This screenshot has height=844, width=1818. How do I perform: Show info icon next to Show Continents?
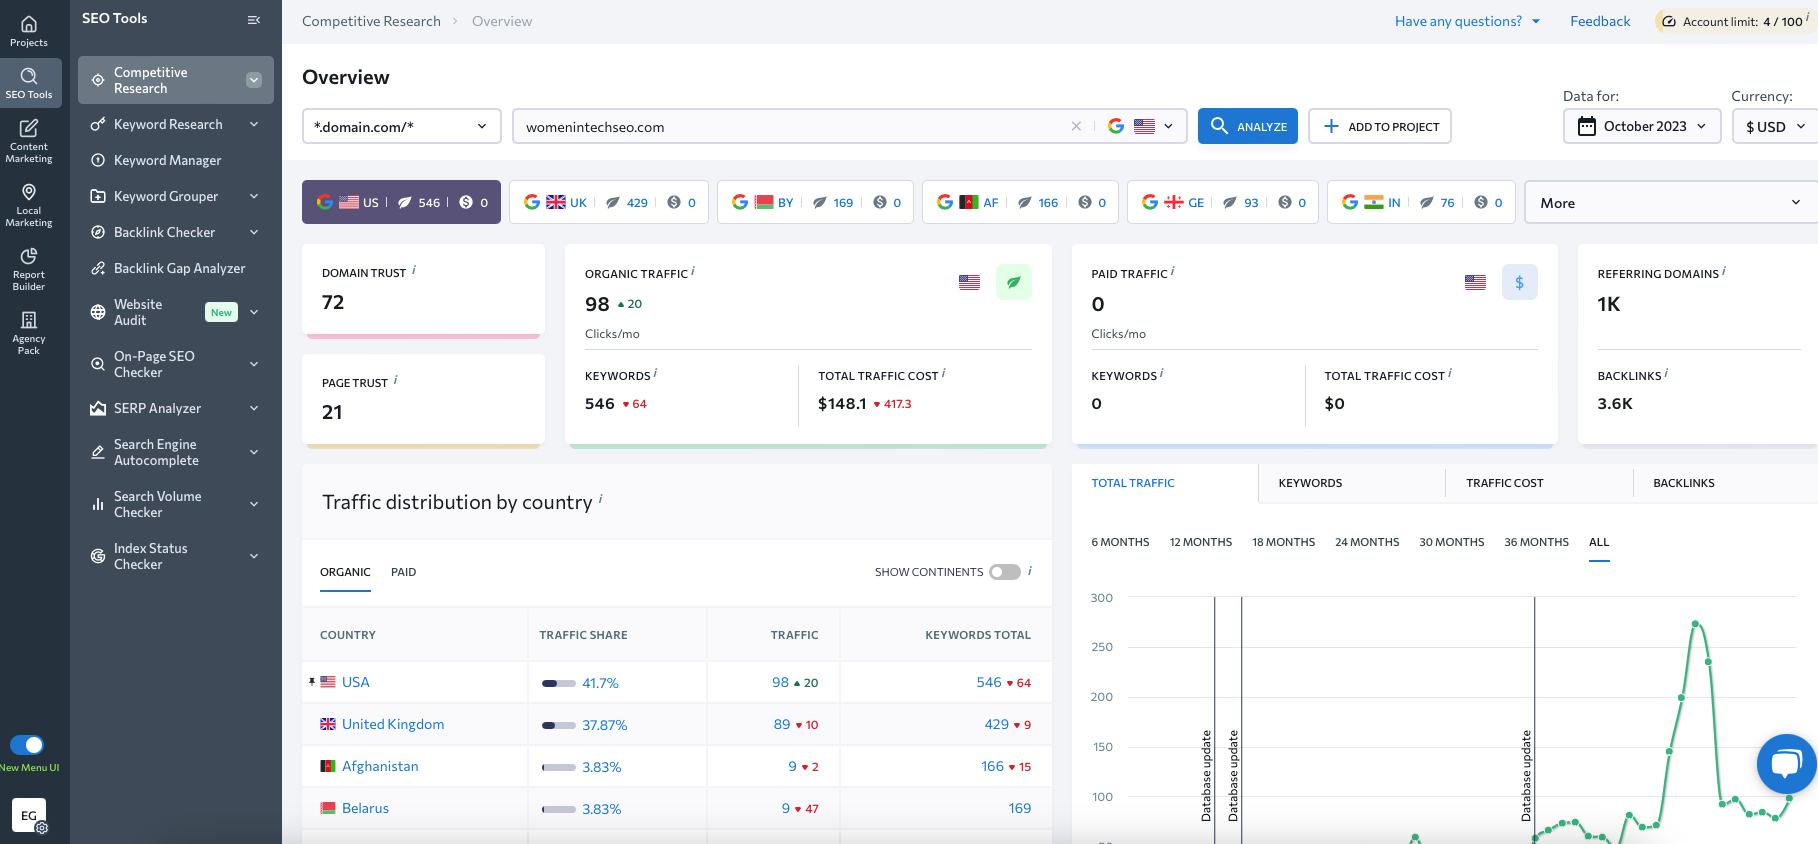click(x=1030, y=570)
